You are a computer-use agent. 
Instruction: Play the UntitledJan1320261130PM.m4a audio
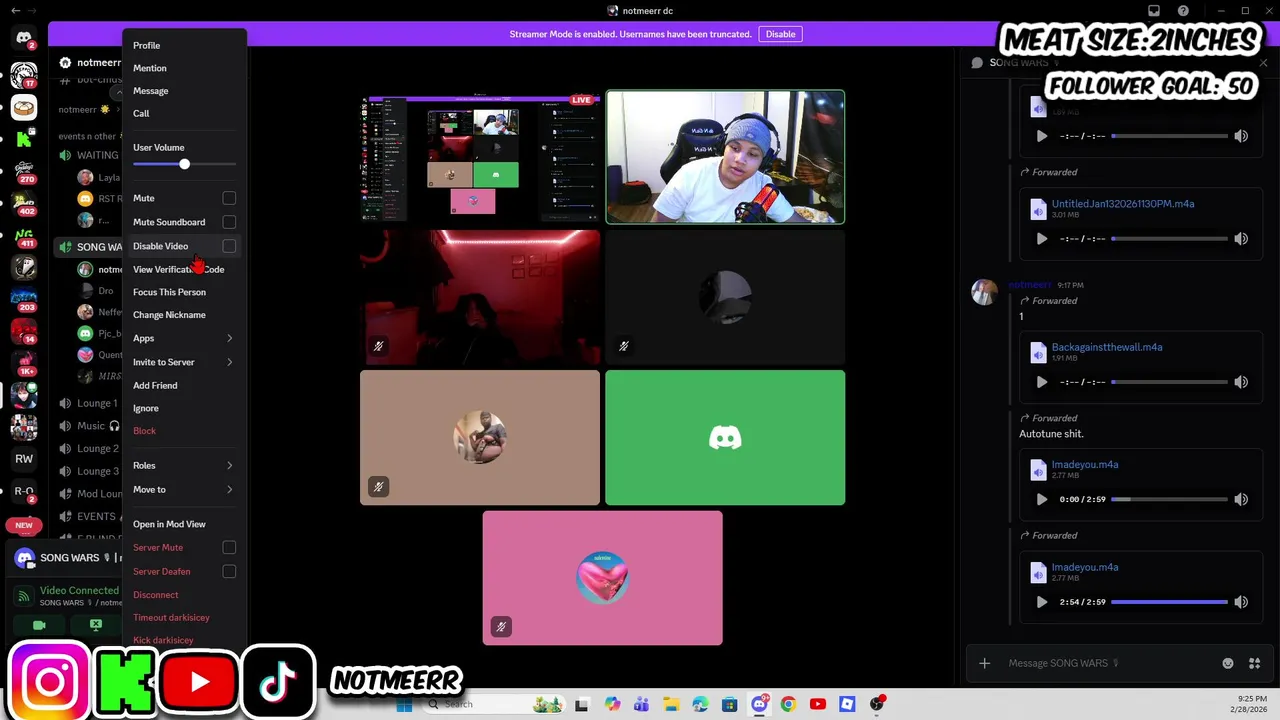[x=1041, y=239]
